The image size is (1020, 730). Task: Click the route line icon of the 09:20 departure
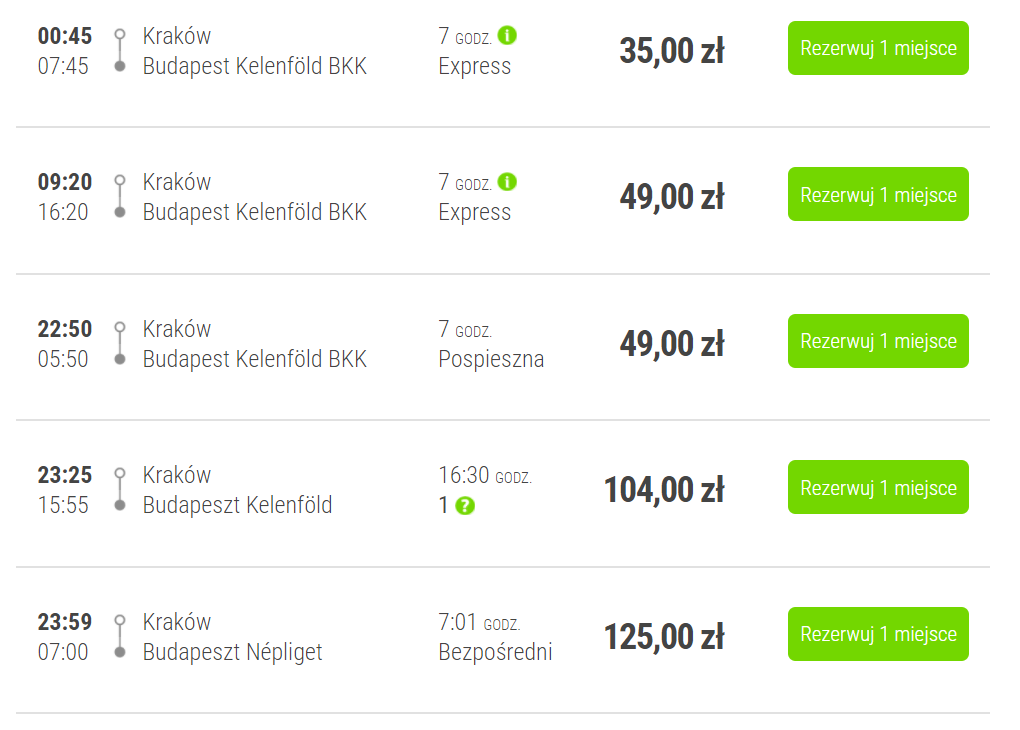point(120,196)
